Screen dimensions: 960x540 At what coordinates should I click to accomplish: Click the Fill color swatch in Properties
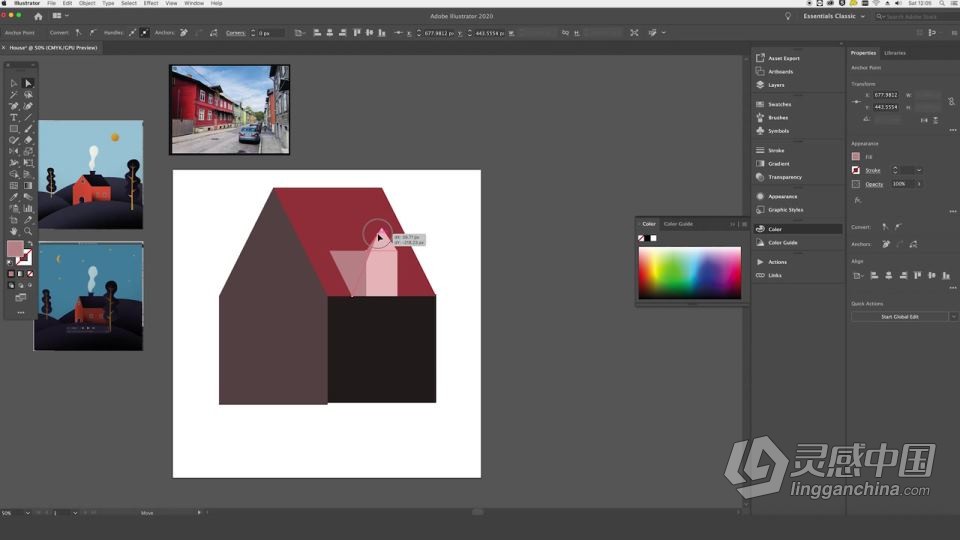(856, 157)
